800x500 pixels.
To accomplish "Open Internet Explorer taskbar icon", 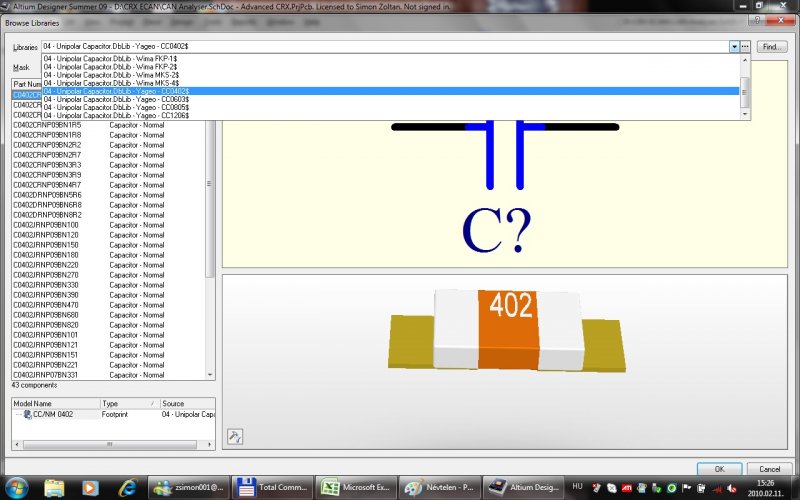I will 128,488.
